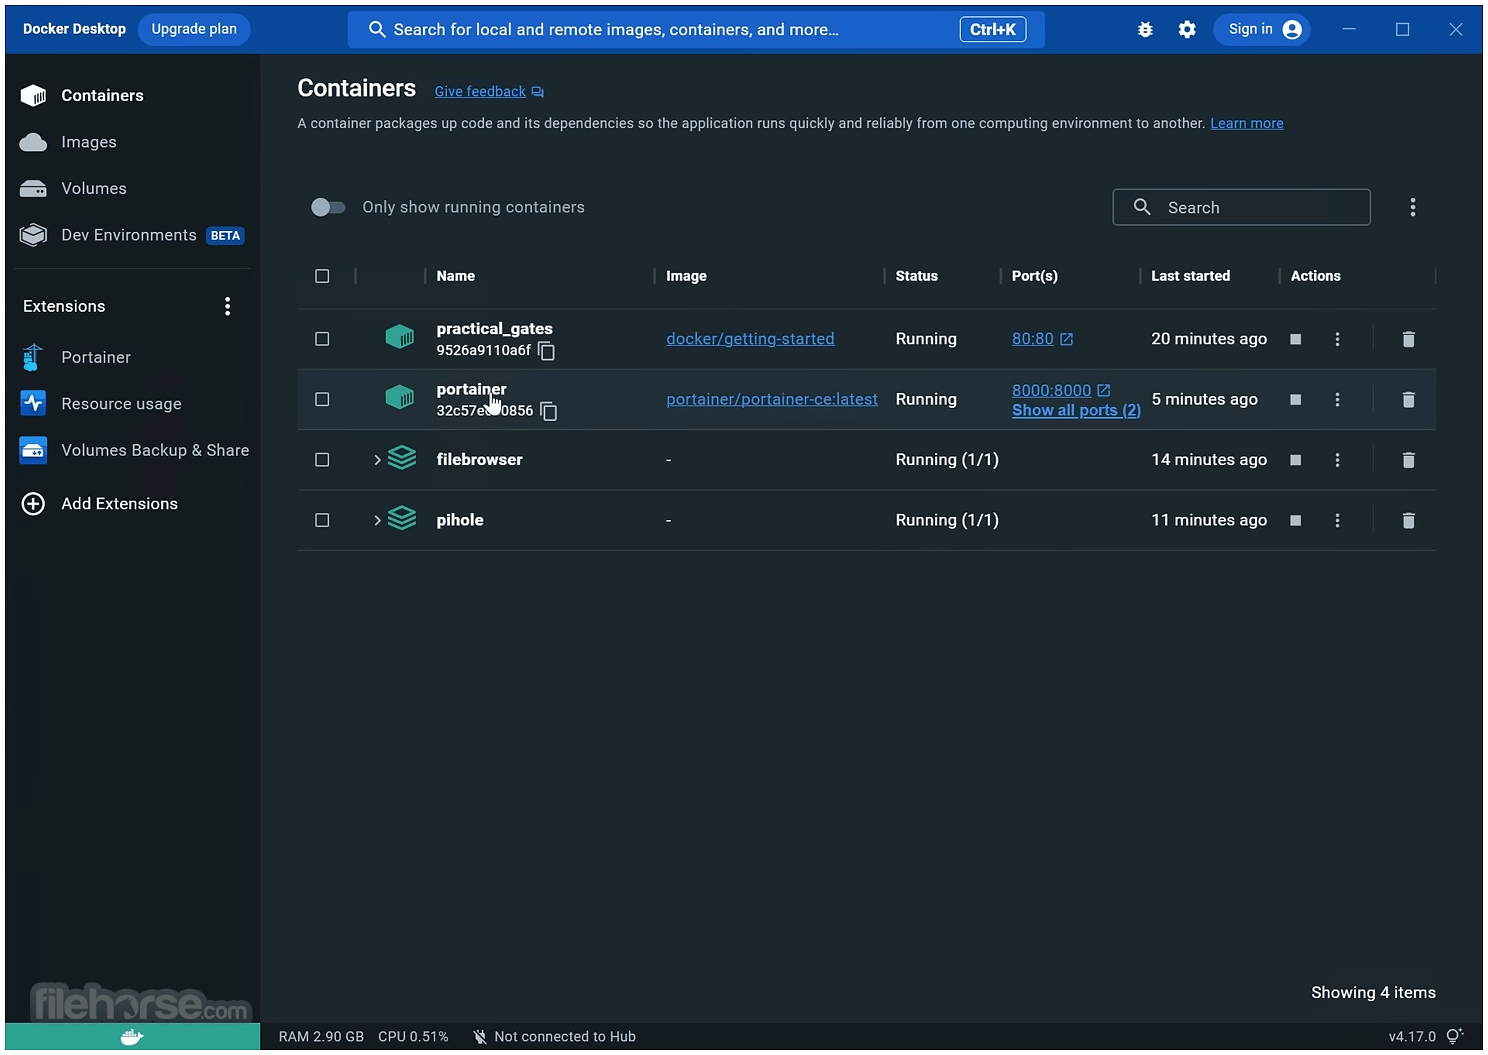Open the filebrowser stack name
The width and height of the screenshot is (1488, 1055).
click(479, 460)
